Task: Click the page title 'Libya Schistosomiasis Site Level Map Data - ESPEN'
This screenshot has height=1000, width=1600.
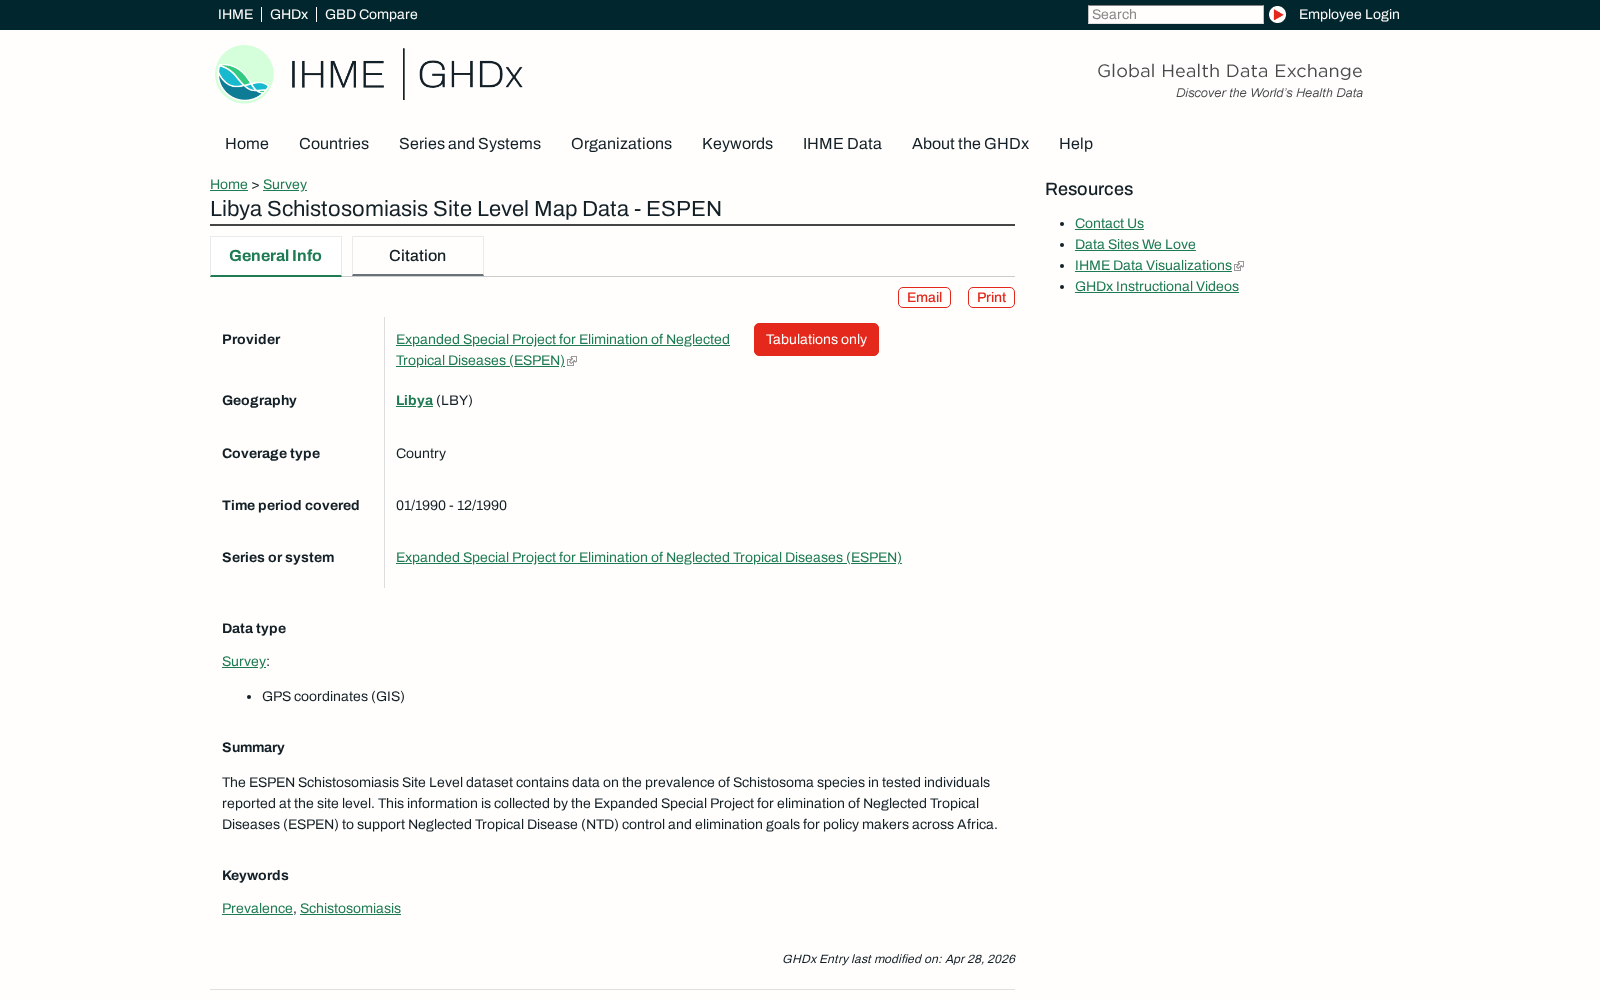Action: [x=466, y=209]
